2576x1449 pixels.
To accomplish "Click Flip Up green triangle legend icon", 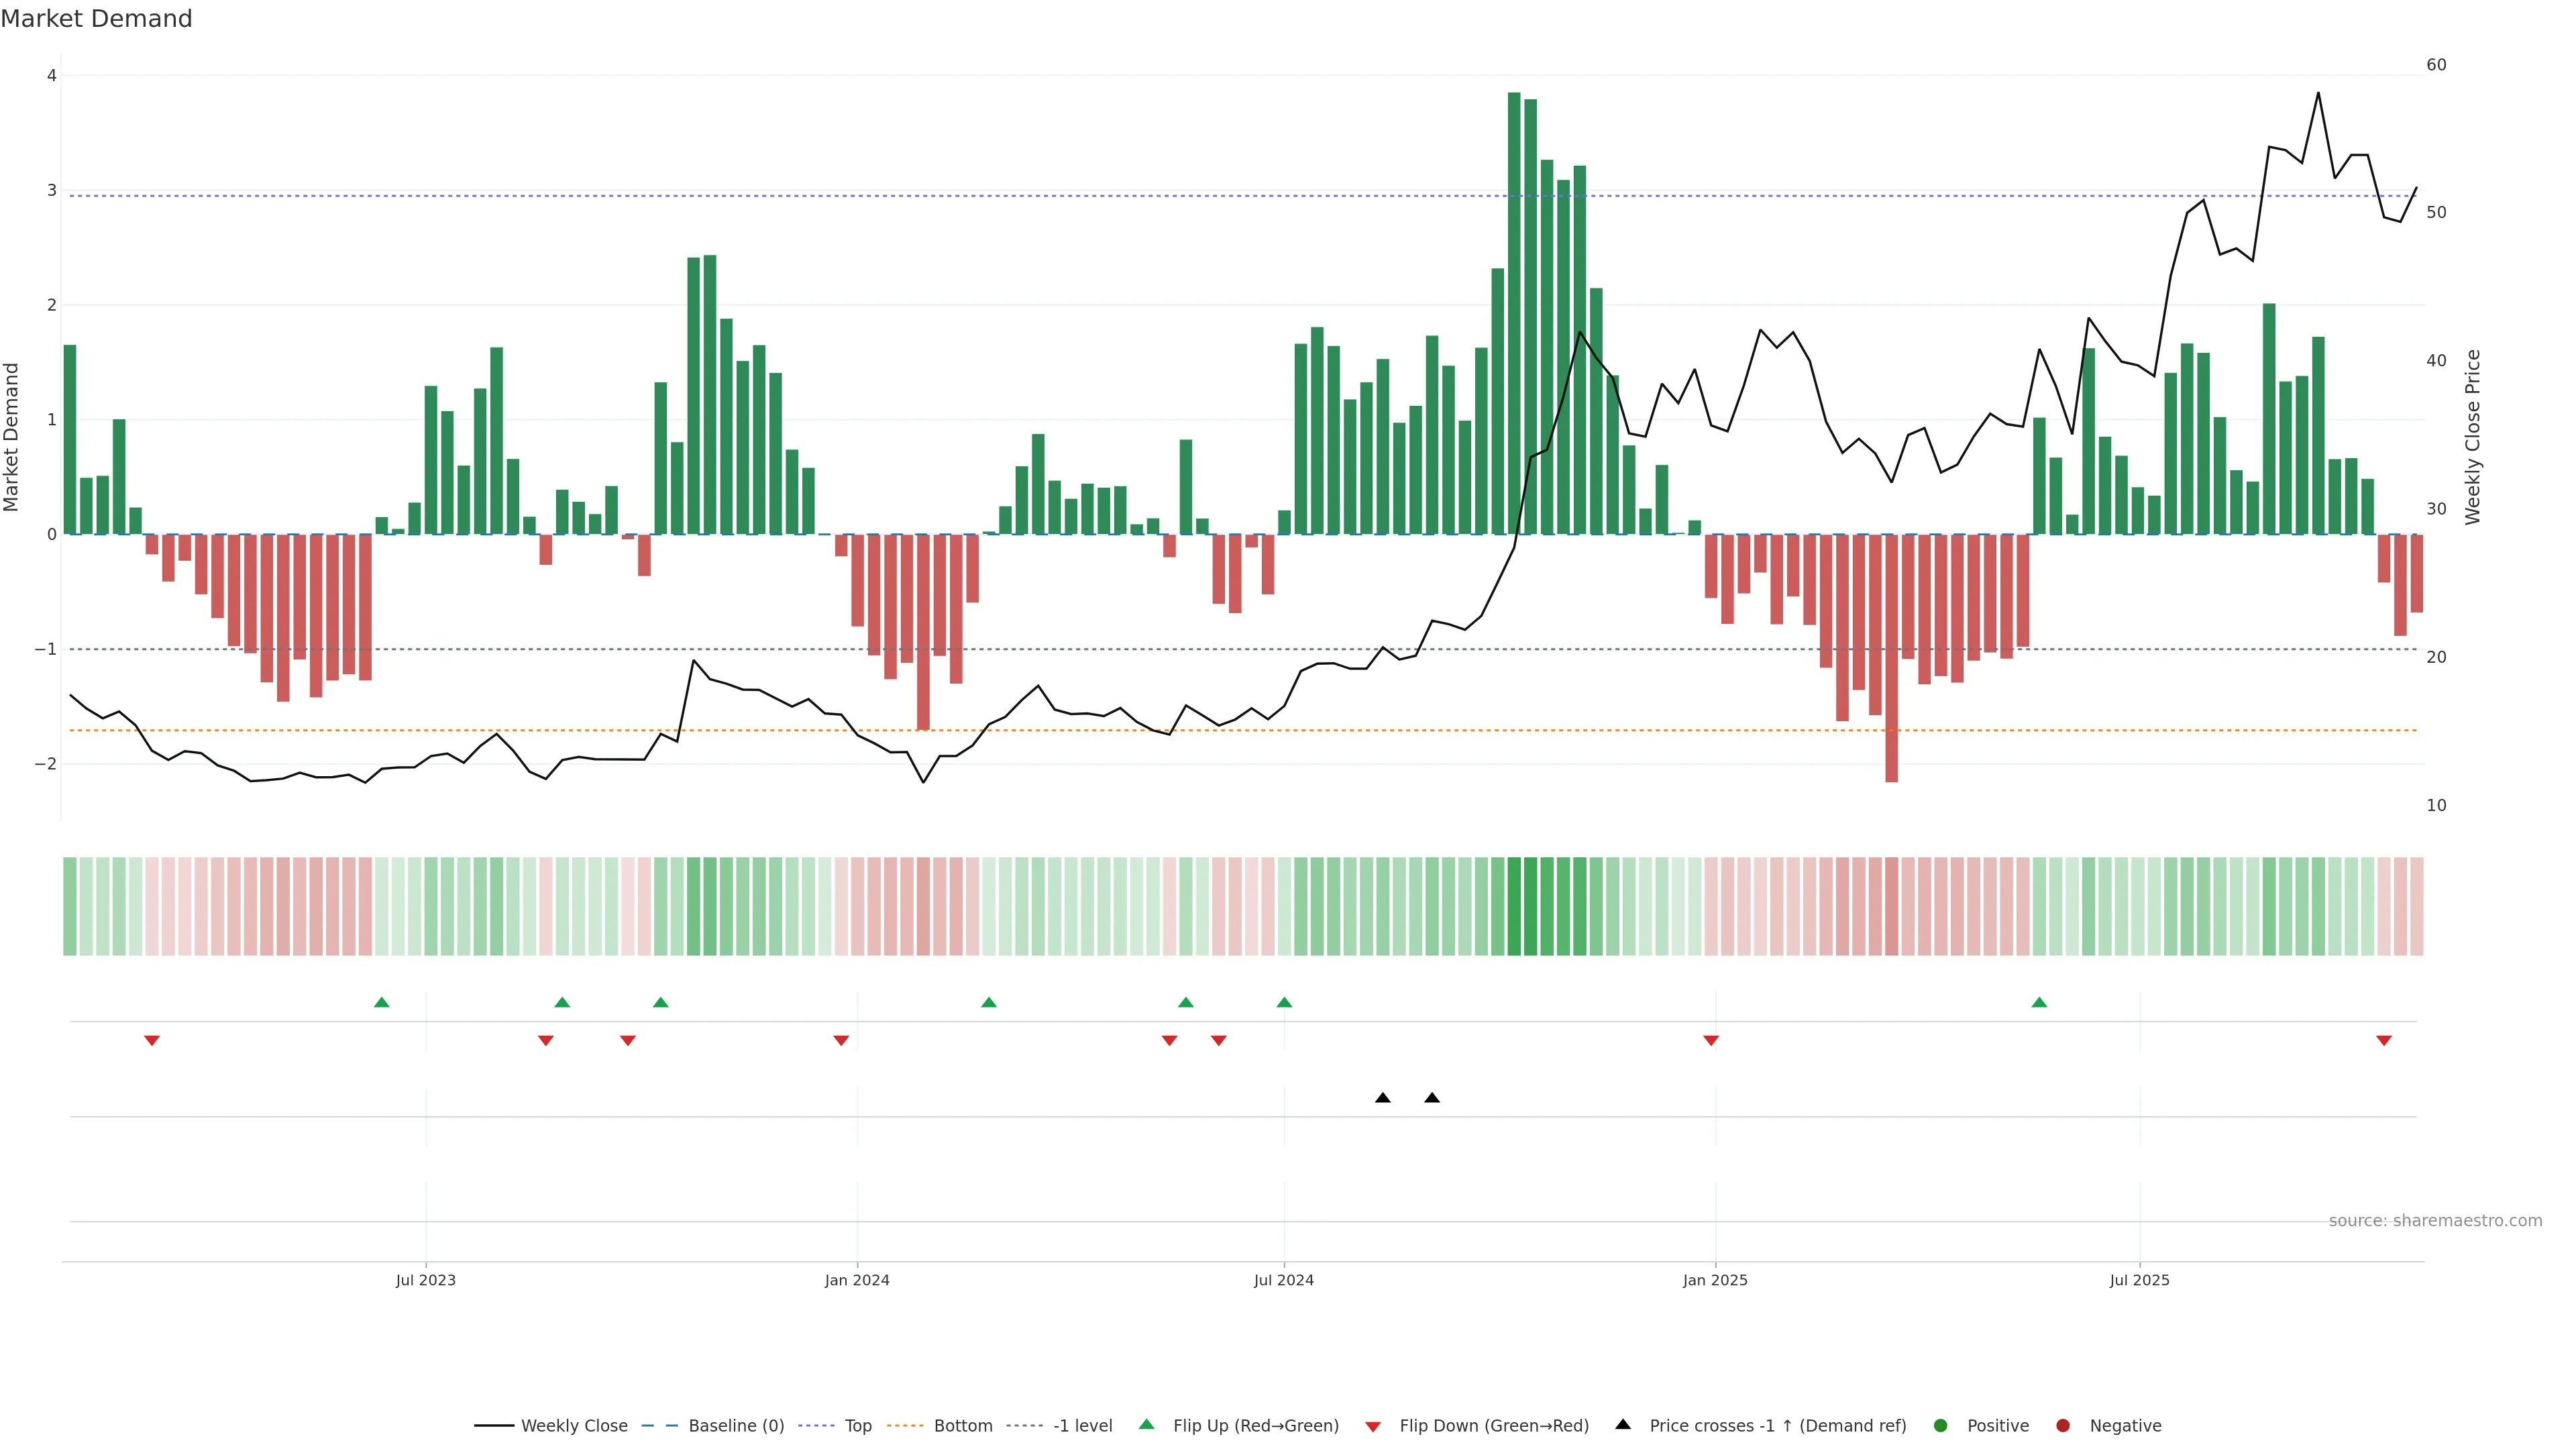I will coord(1147,1425).
